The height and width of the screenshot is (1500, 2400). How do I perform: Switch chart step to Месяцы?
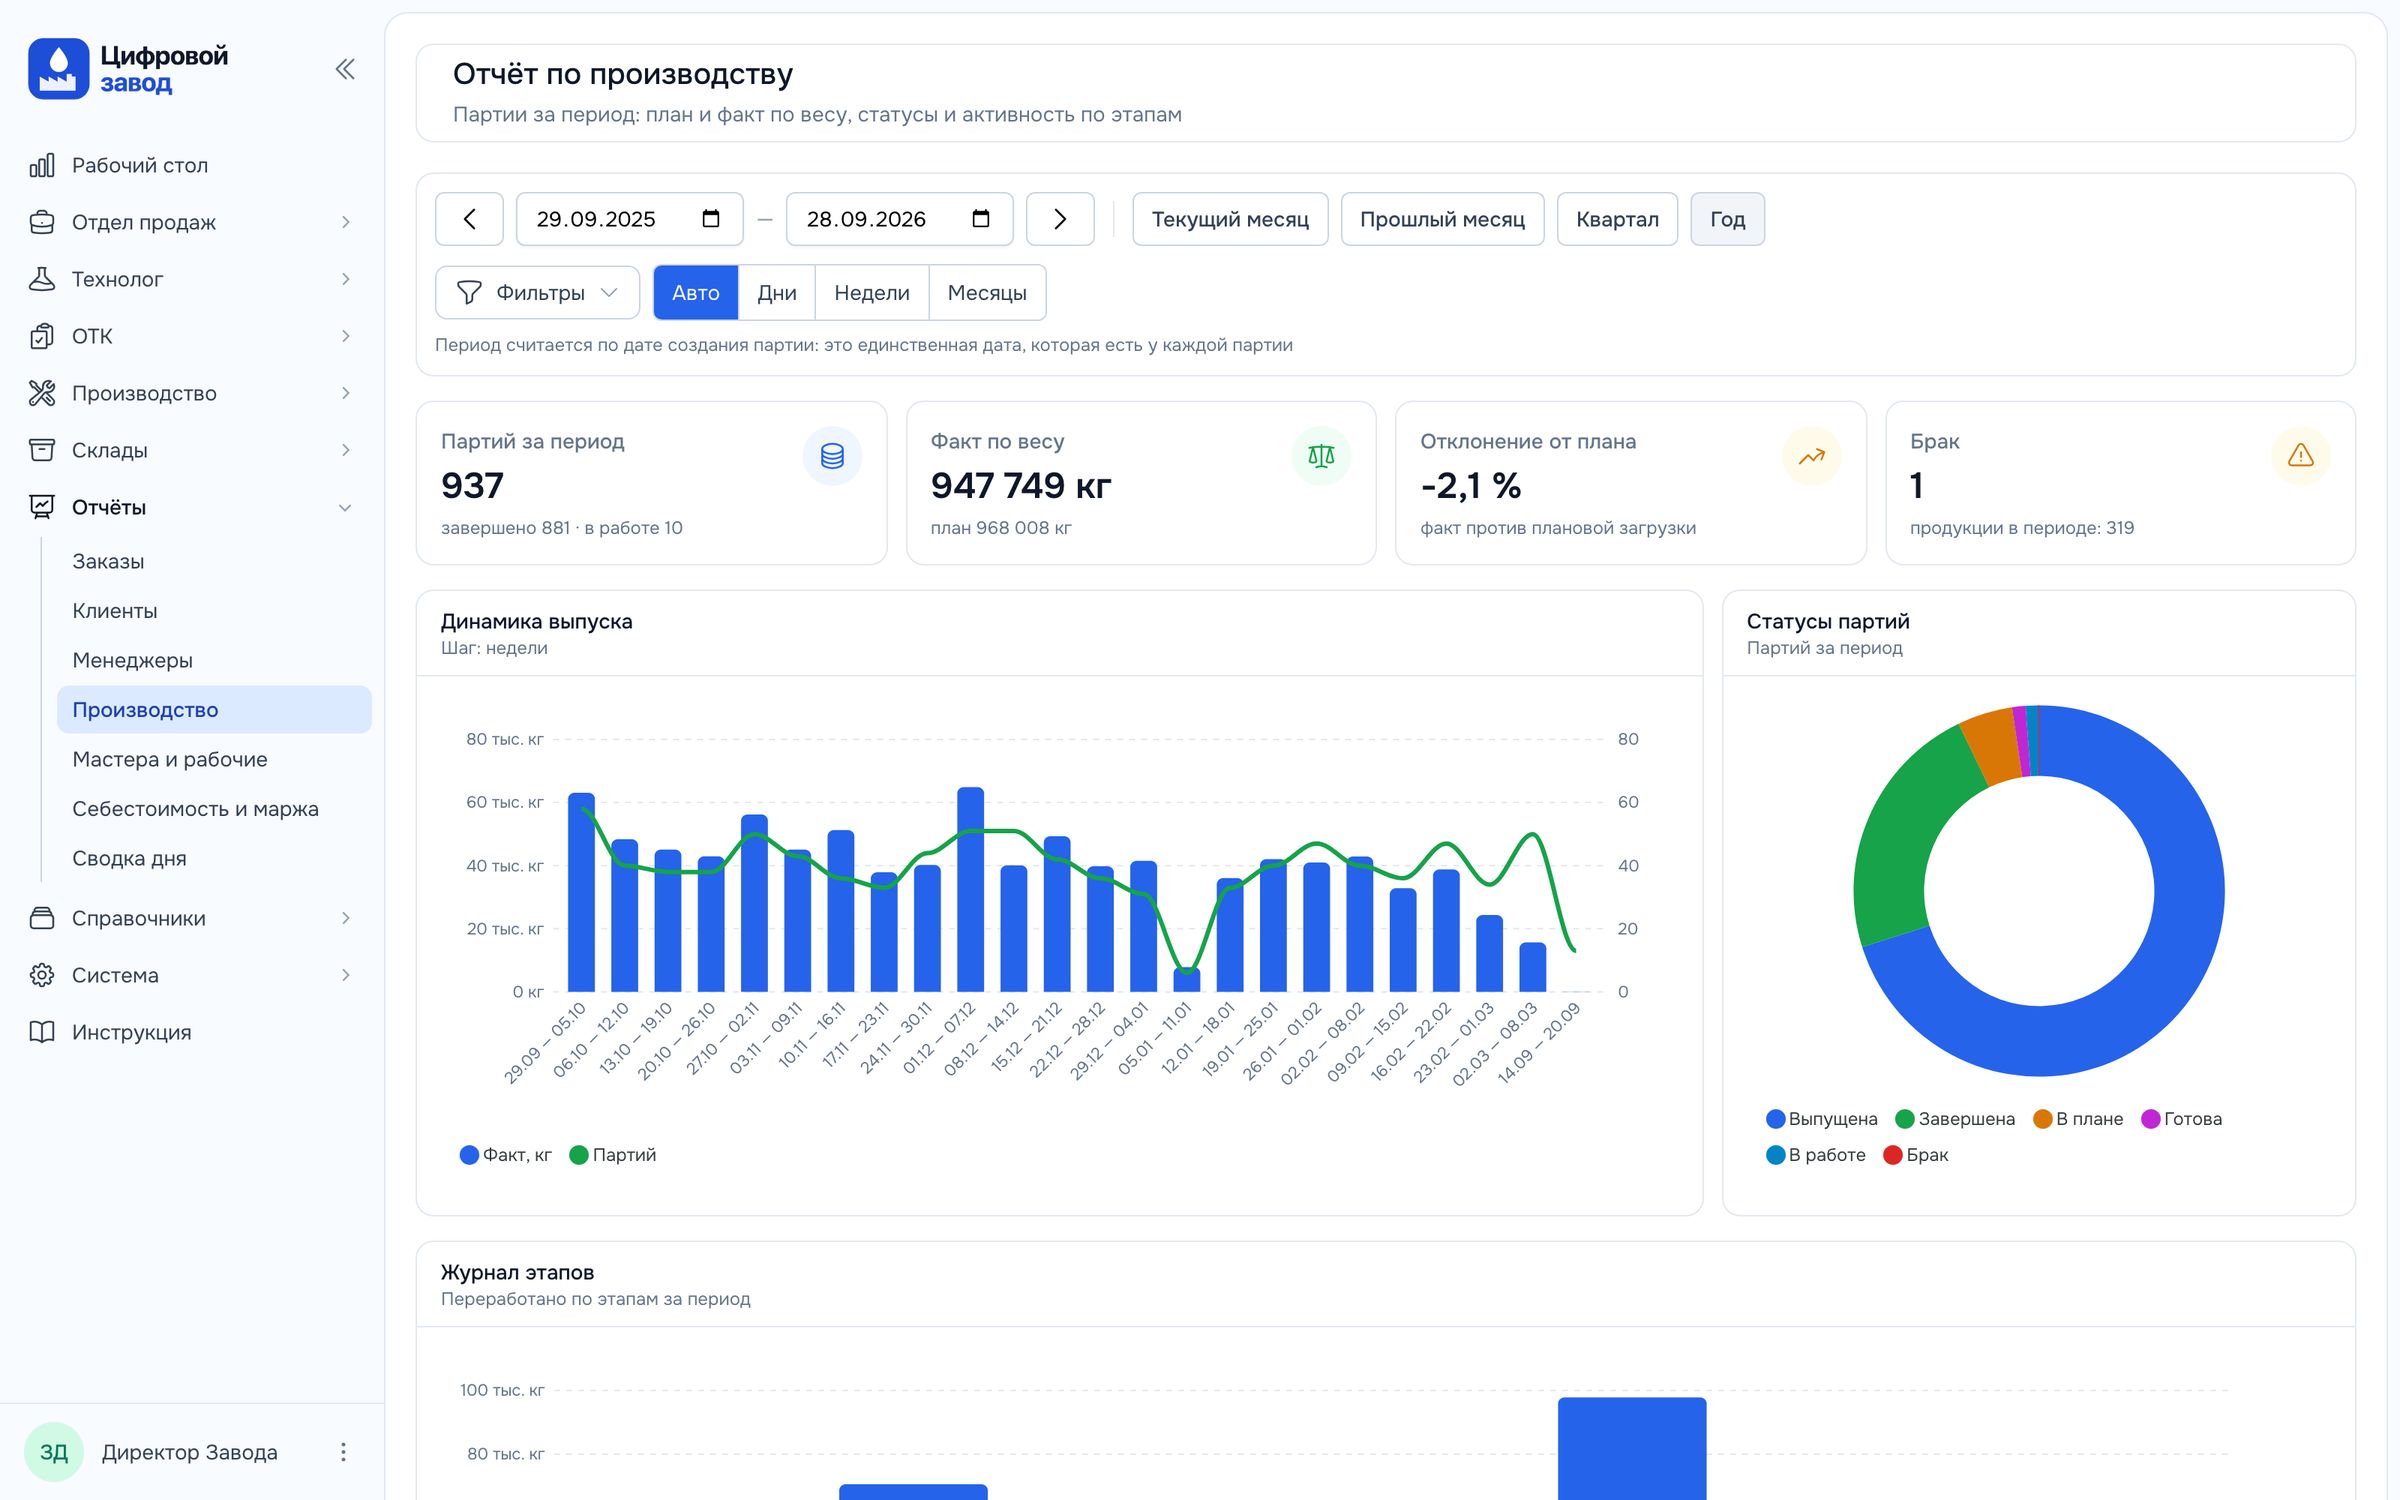[987, 293]
